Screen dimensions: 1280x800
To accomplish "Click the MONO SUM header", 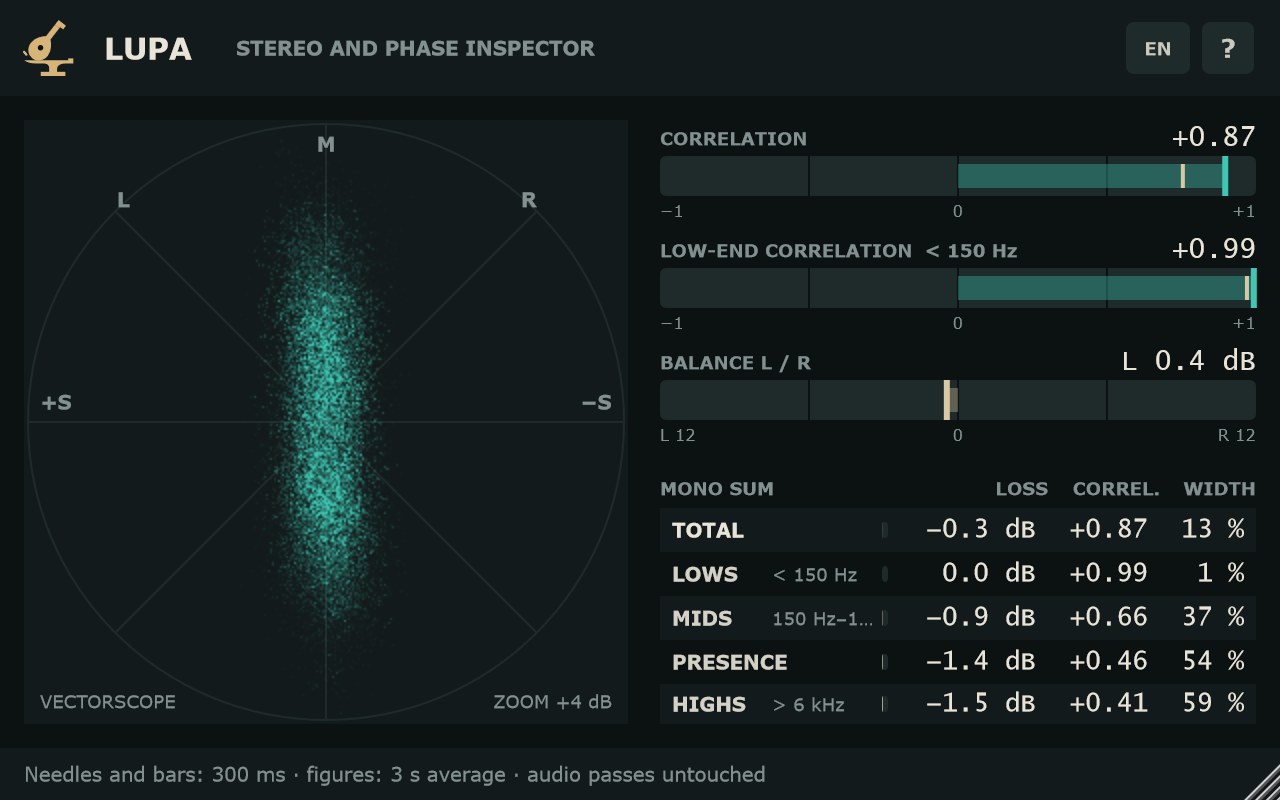I will 717,489.
